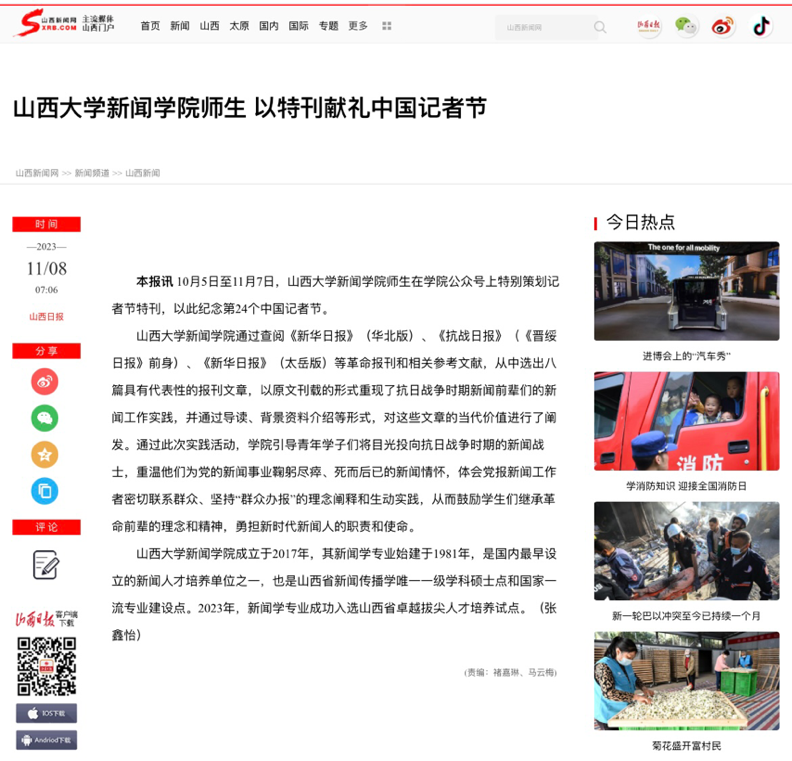Open the 进博会上的汽车秀 thumbnail
This screenshot has height=761, width=792.
pyautogui.click(x=686, y=291)
